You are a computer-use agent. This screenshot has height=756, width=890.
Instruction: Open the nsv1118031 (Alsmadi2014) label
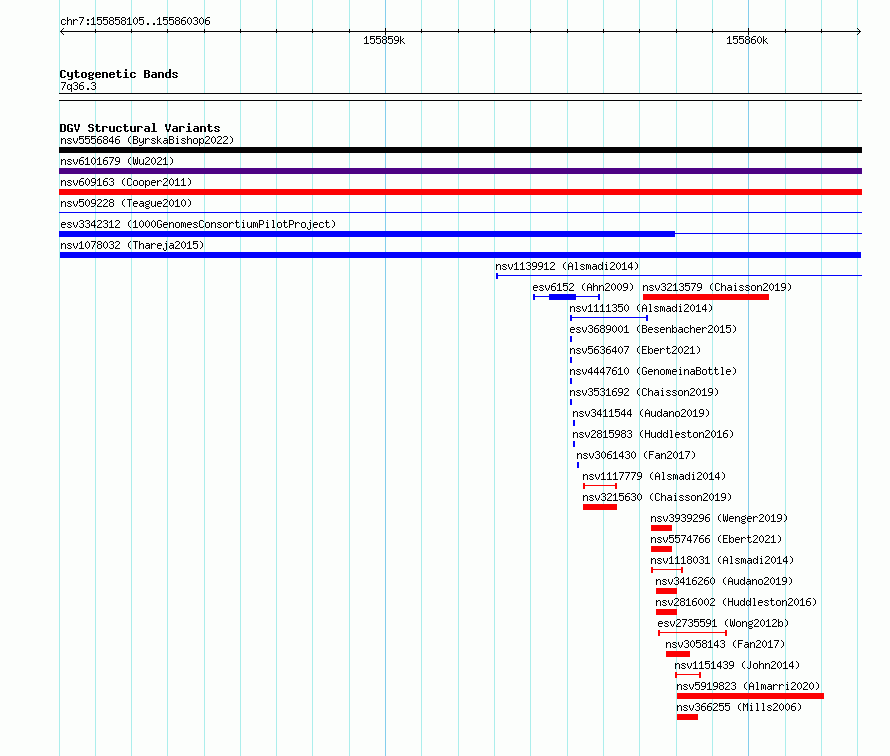pyautogui.click(x=721, y=560)
